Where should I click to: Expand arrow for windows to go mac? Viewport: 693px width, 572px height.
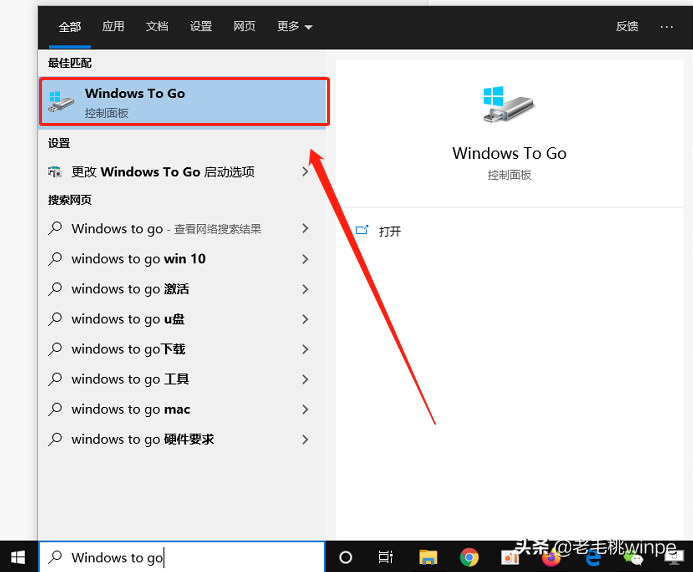pos(305,409)
